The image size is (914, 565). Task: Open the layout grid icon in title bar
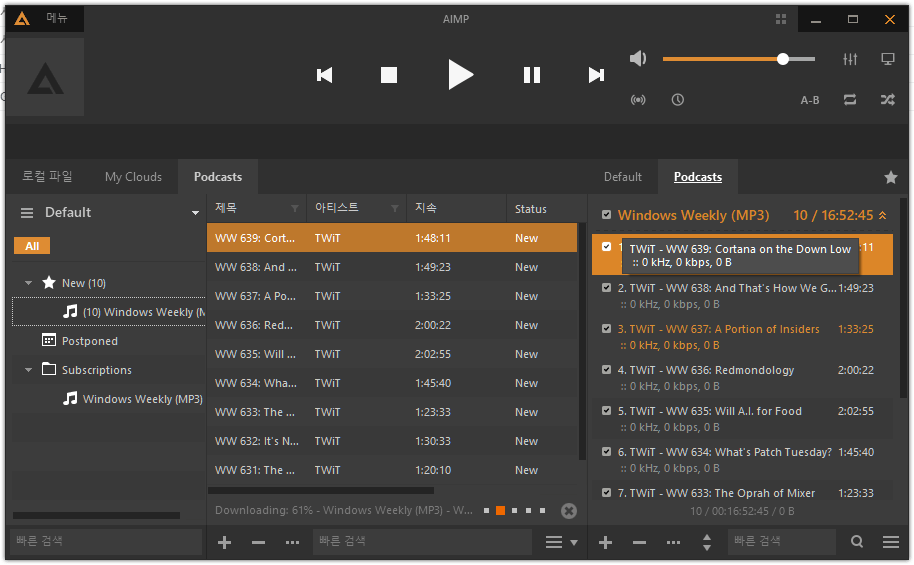coord(781,19)
